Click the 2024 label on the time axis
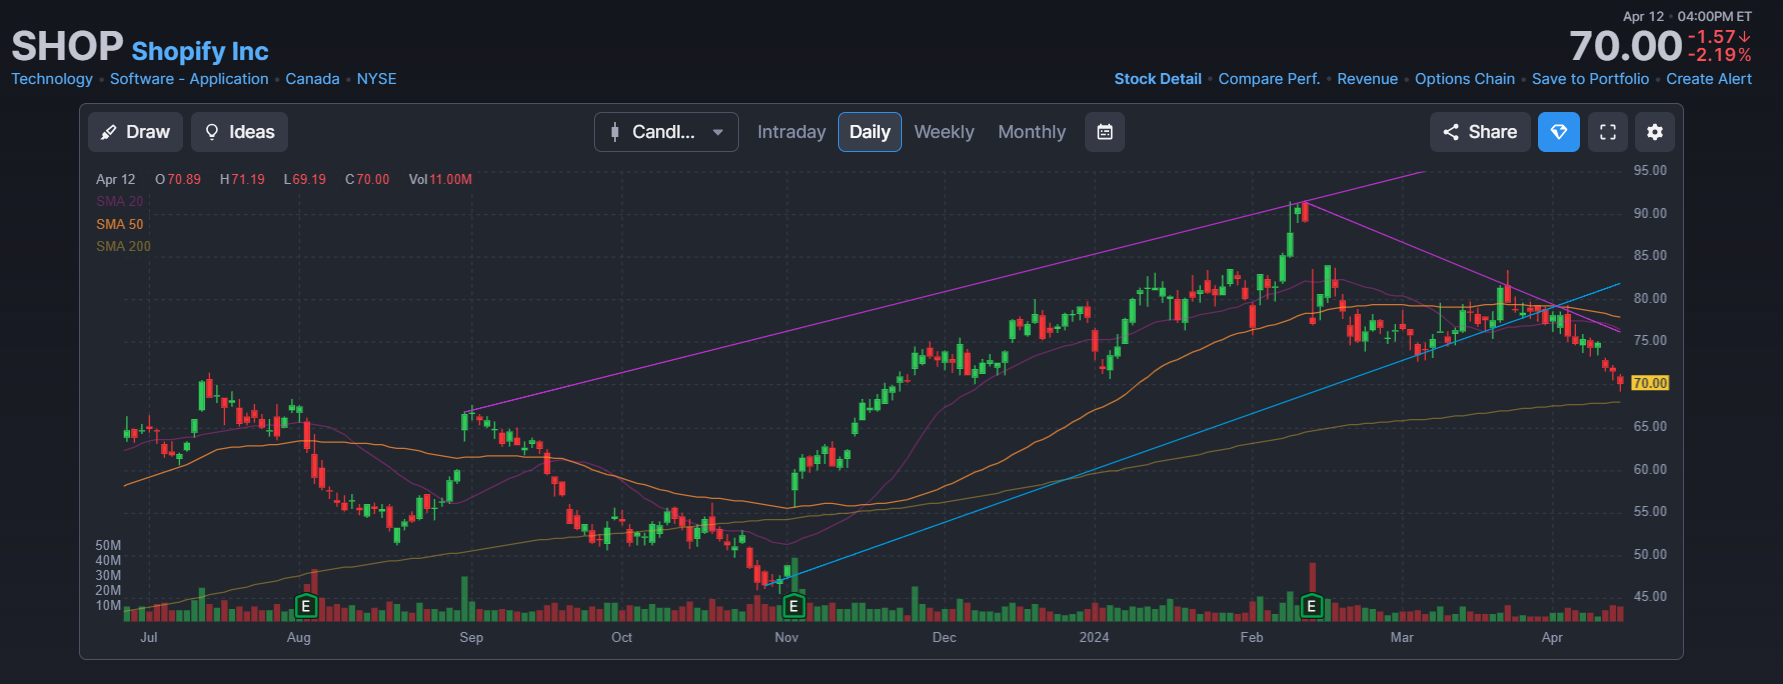 (x=1094, y=637)
